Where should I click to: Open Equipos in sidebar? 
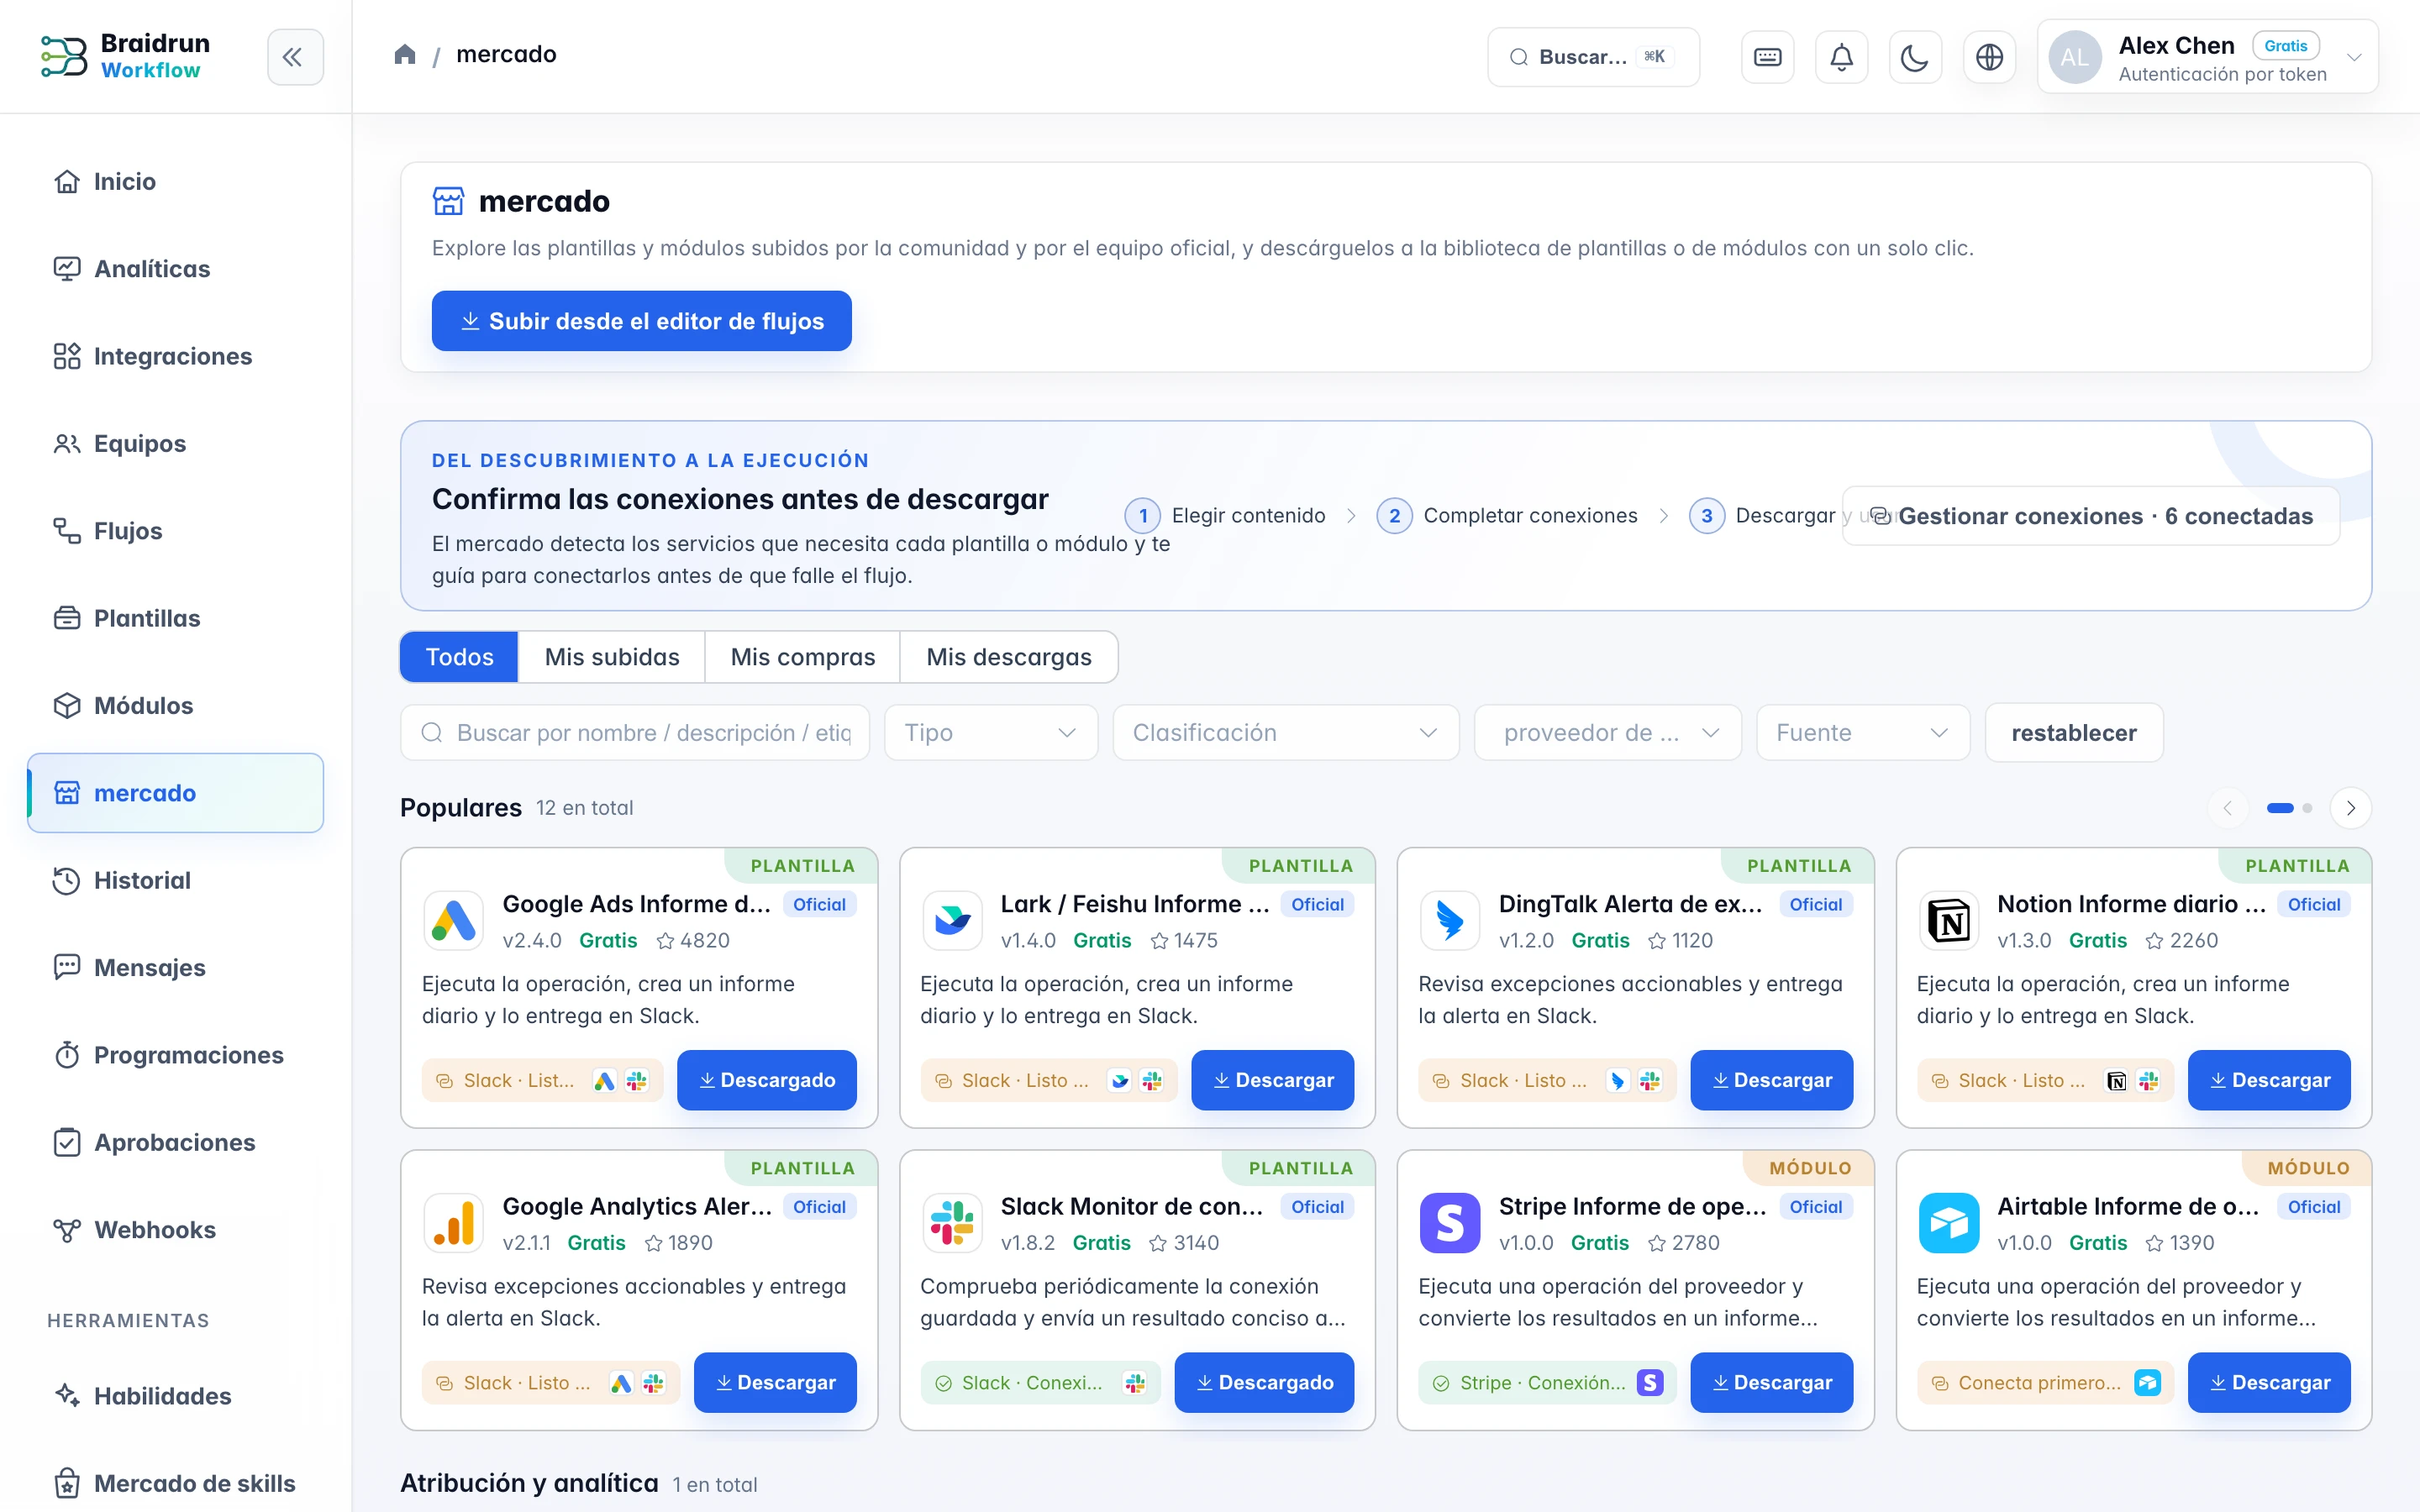[x=175, y=443]
